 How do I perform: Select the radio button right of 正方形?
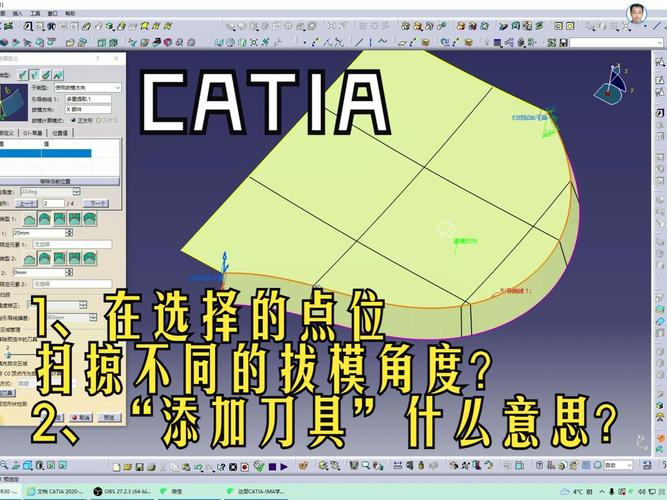pos(99,120)
